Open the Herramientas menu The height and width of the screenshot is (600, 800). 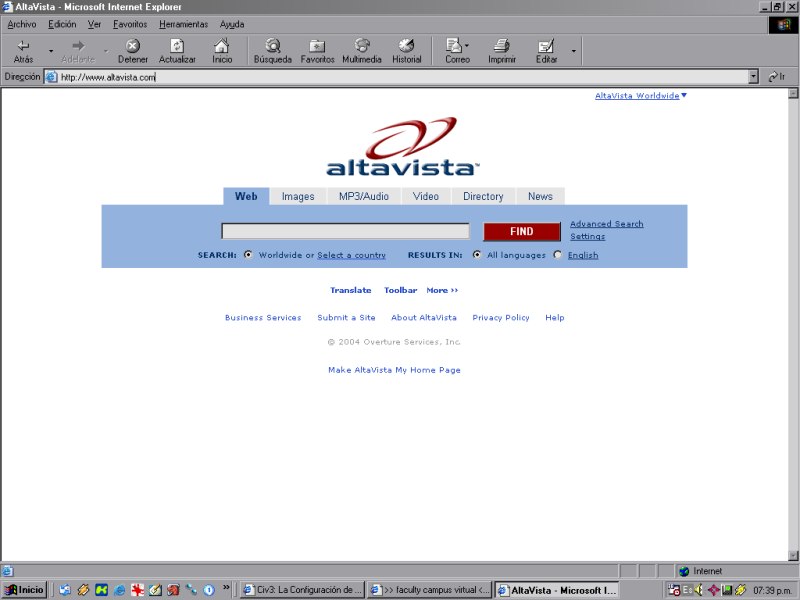point(183,24)
